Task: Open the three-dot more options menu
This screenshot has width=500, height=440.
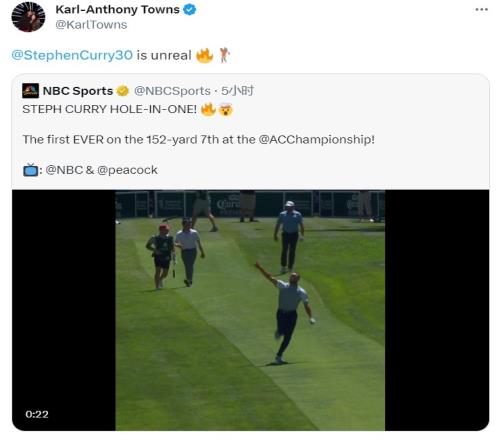Action: coord(481,10)
